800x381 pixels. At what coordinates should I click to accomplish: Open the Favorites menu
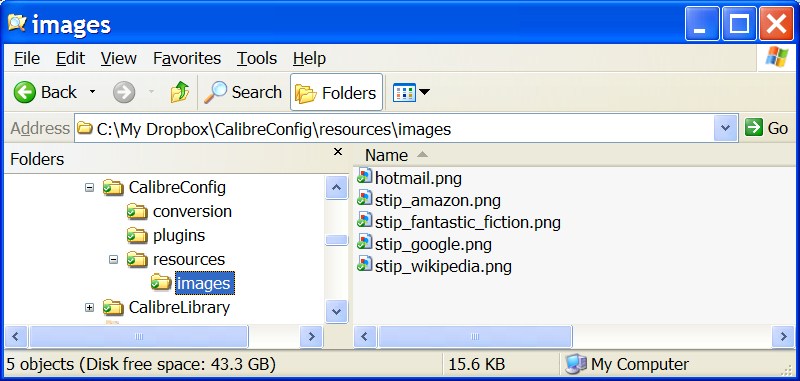tap(187, 59)
